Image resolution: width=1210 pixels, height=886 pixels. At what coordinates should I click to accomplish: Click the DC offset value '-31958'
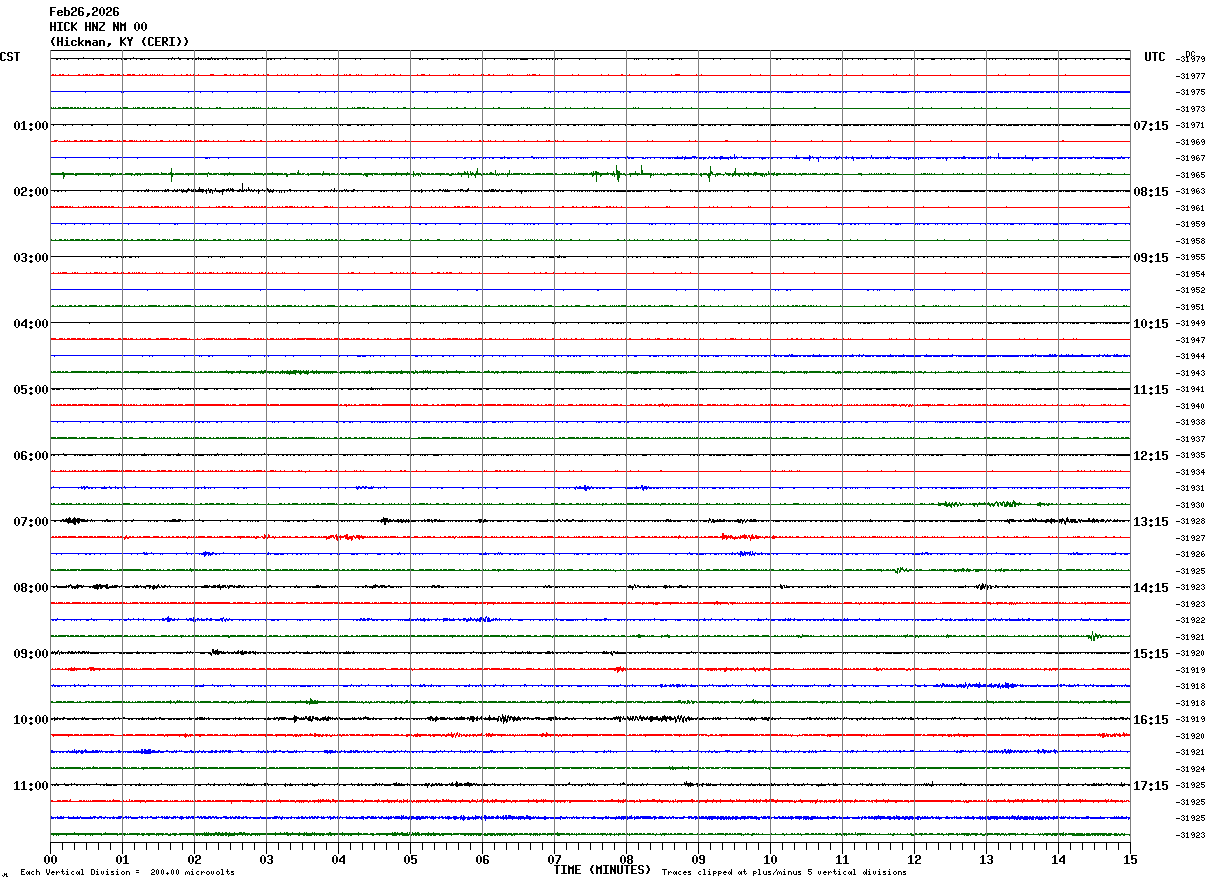pyautogui.click(x=1191, y=241)
